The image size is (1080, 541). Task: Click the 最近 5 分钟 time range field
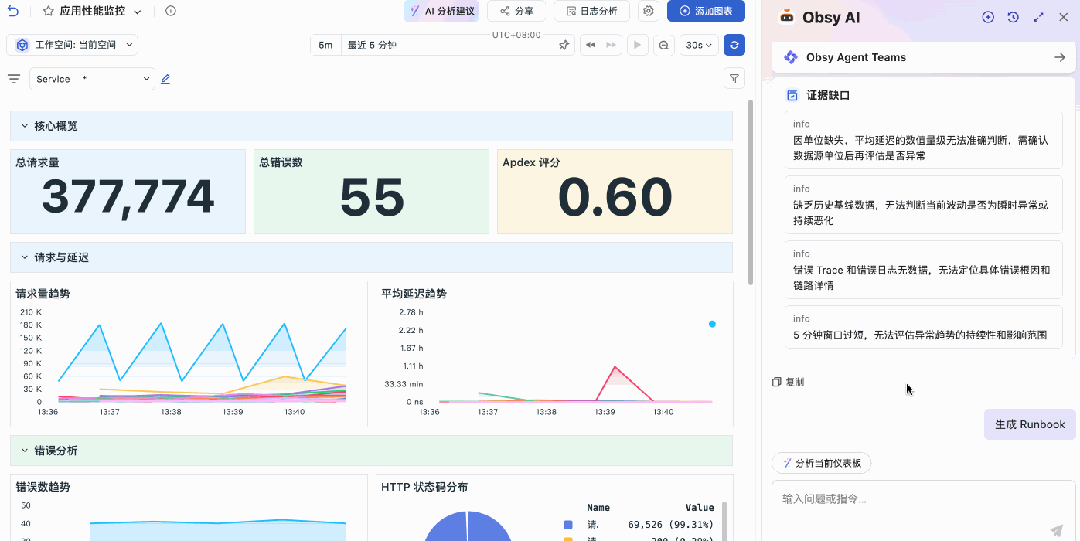coord(448,45)
